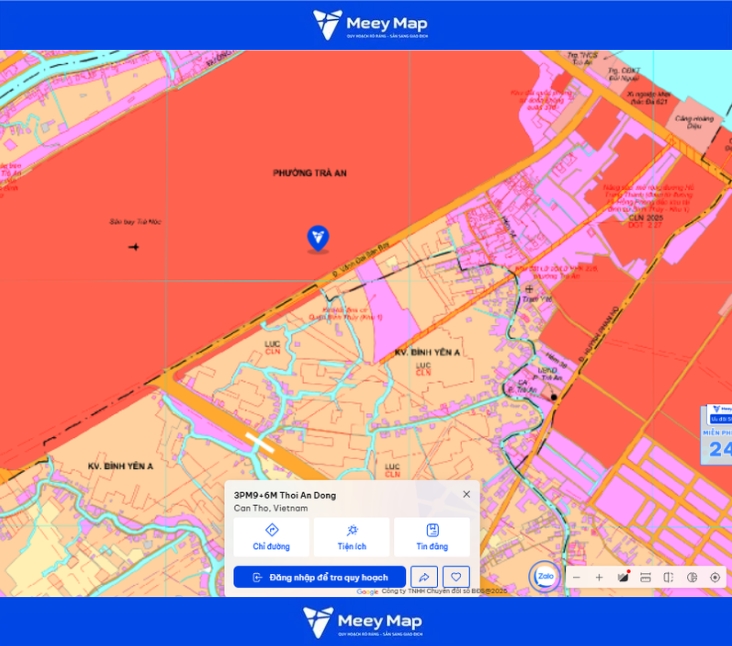This screenshot has width=732, height=646.
Task: Open the pie-chart style icon in map toolbar
Action: (x=692, y=577)
